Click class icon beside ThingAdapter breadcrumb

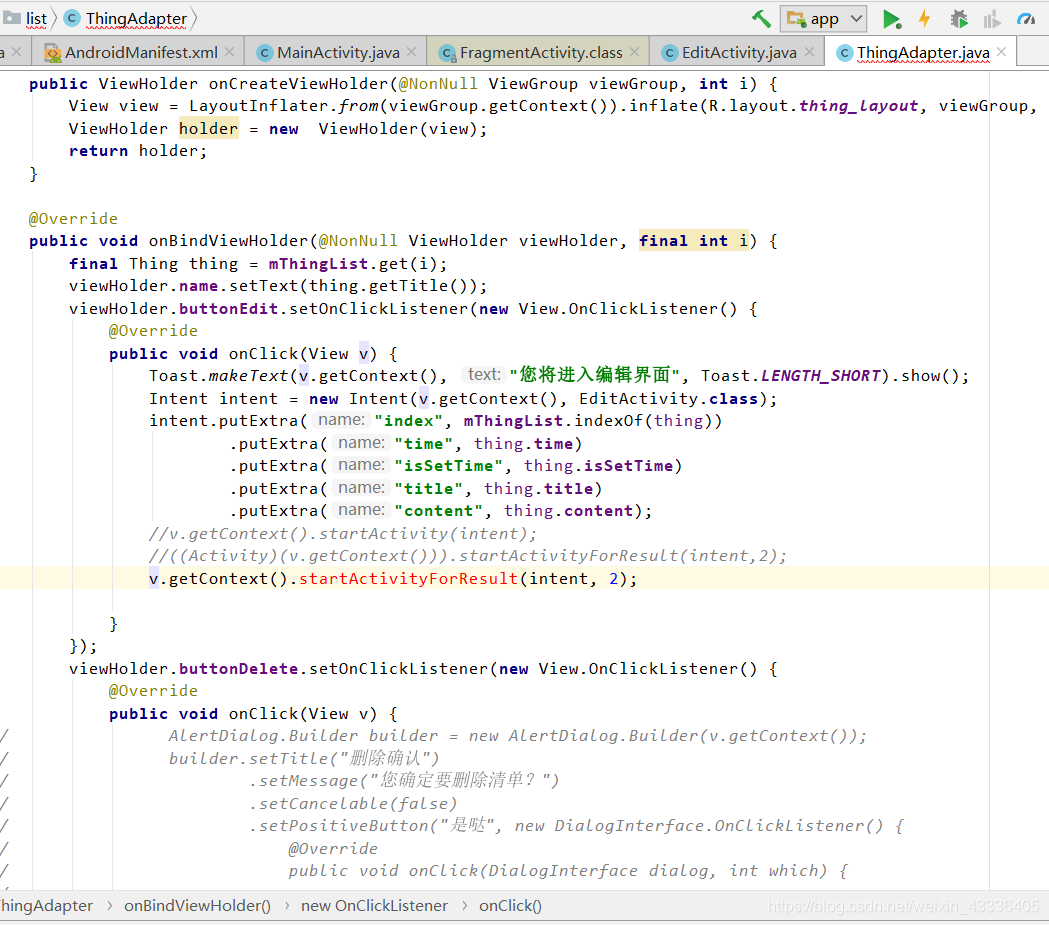tap(72, 18)
